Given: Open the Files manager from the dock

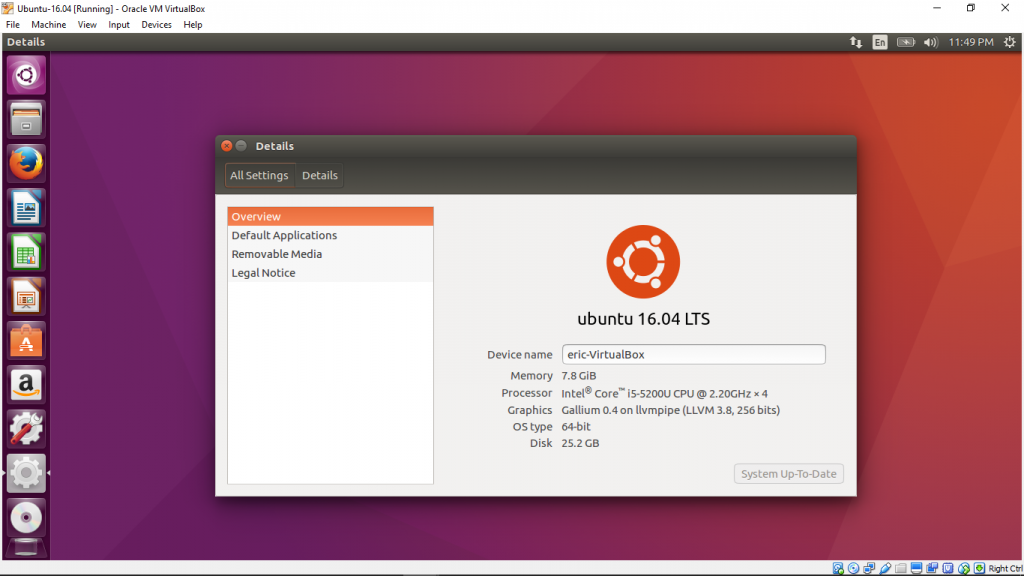Looking at the screenshot, I should [26, 119].
